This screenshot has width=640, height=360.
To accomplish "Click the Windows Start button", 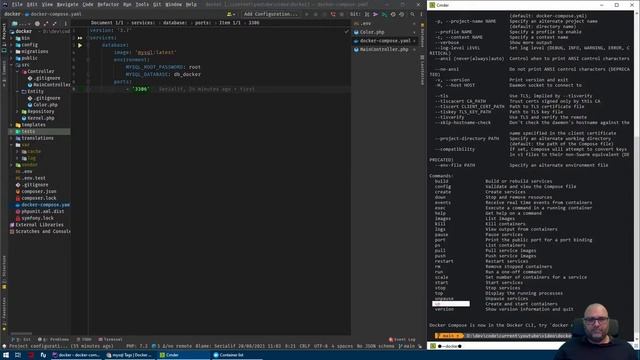I will coord(6,355).
